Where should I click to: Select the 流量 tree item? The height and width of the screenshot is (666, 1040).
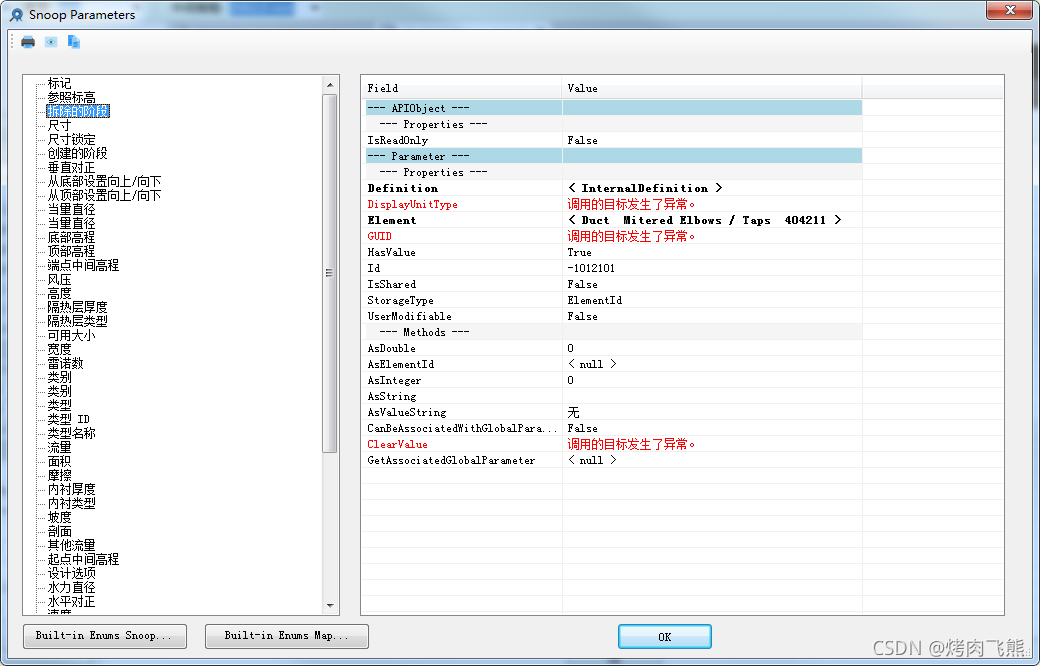(59, 447)
